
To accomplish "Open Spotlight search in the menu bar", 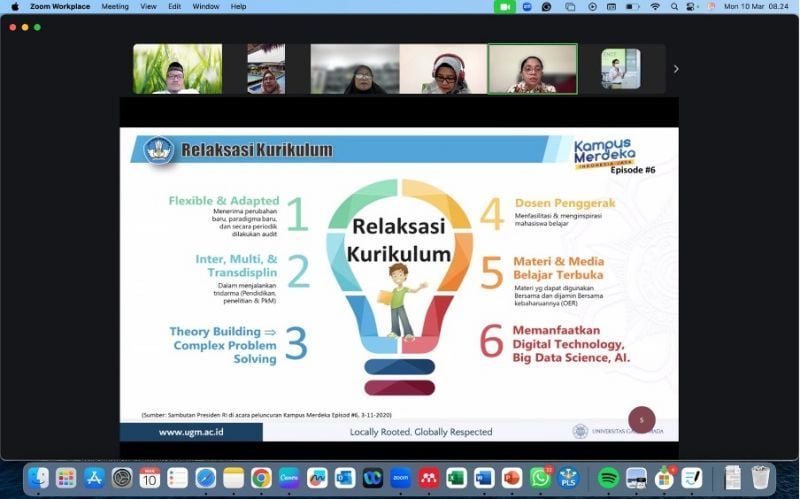I will [675, 6].
